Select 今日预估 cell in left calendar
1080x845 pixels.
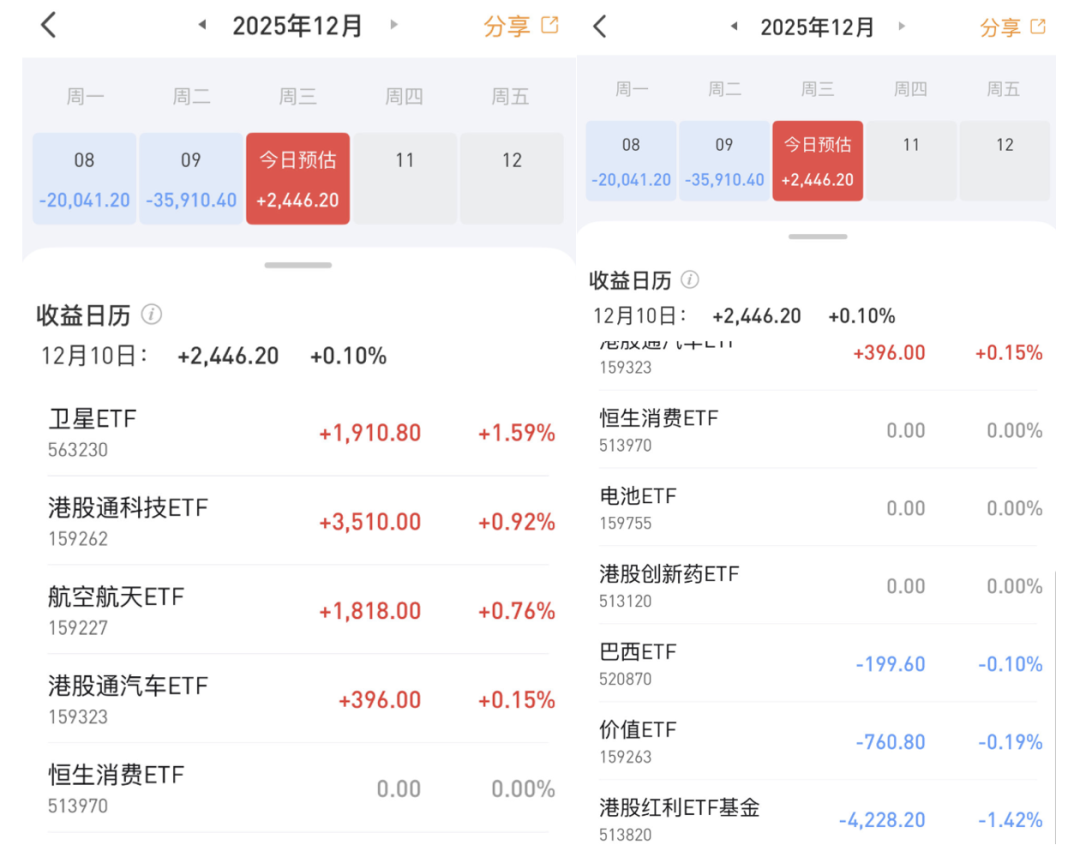(298, 178)
